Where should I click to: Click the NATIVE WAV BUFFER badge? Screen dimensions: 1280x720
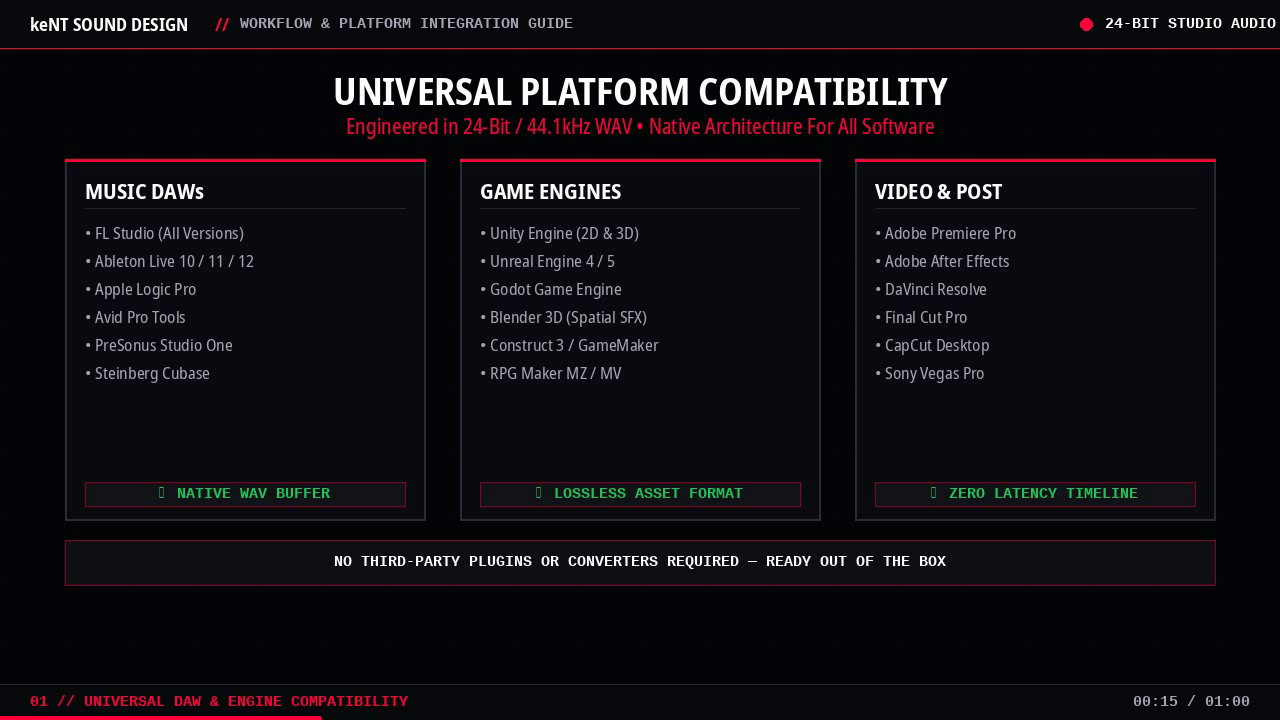[x=245, y=494]
